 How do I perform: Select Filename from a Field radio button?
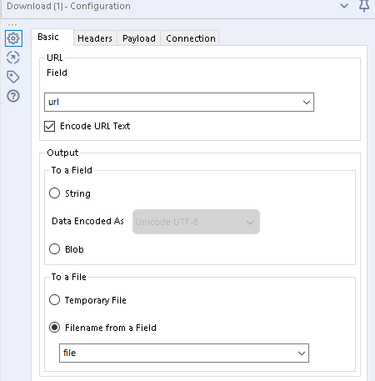pos(54,327)
